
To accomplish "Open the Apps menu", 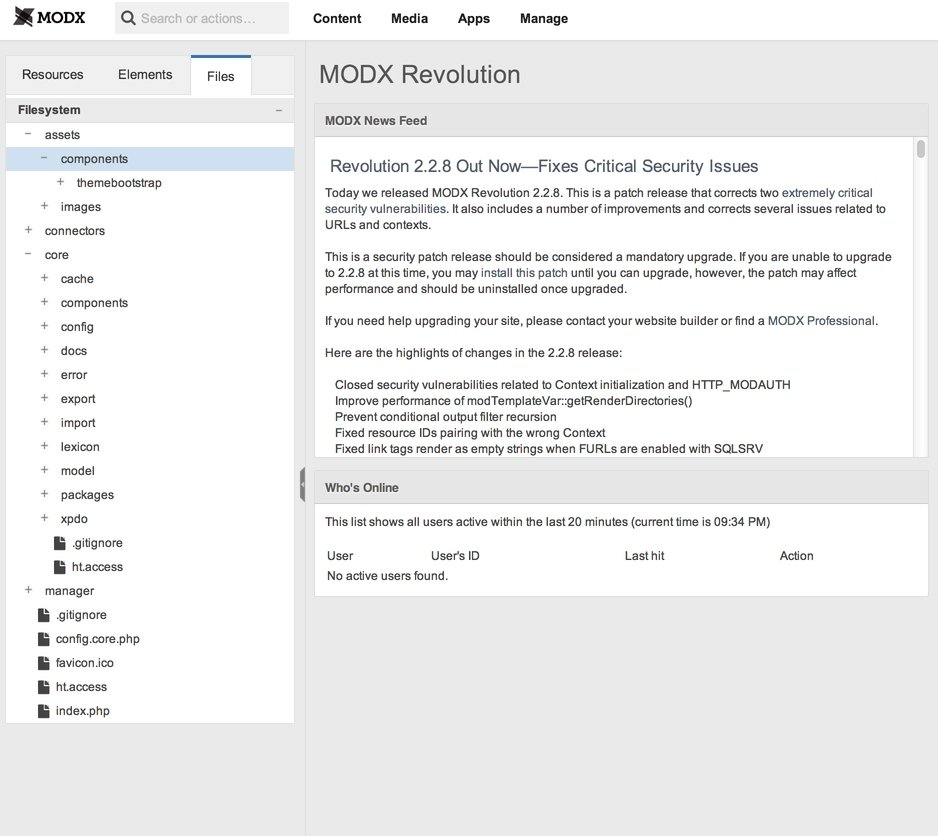I will (474, 19).
